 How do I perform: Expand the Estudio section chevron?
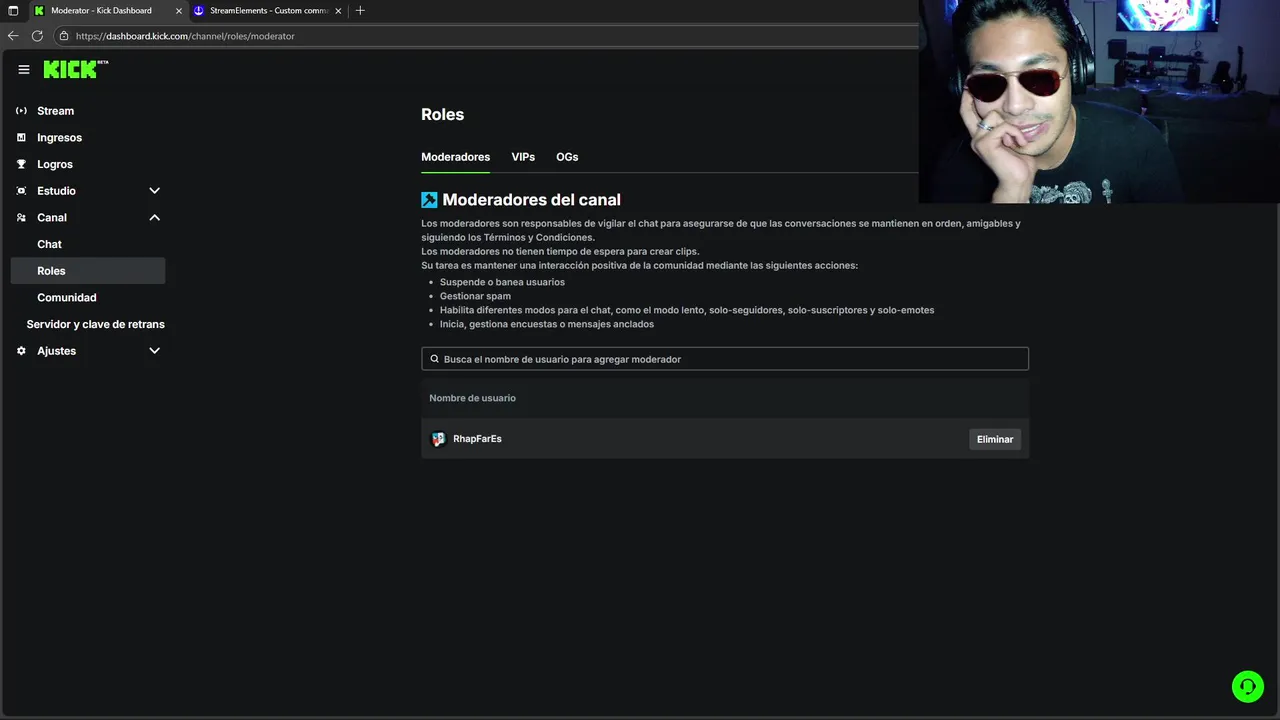(154, 191)
